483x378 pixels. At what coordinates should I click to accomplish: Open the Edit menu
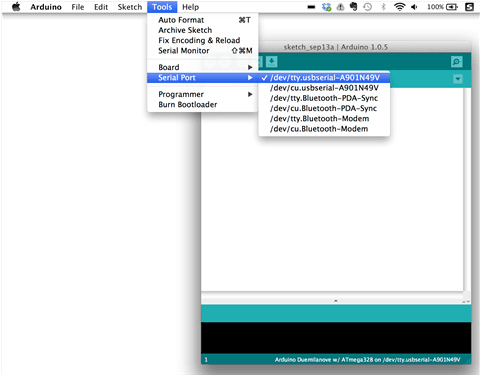coord(101,7)
